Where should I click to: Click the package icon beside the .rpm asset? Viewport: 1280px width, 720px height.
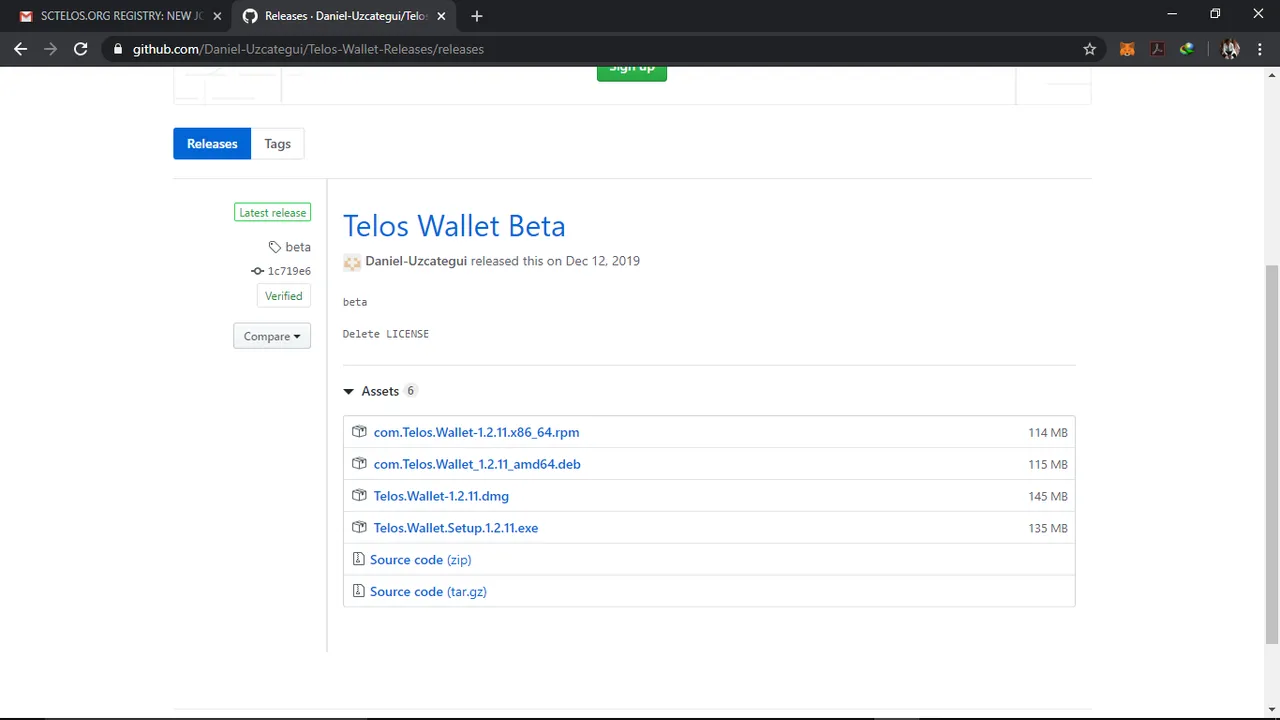point(359,432)
